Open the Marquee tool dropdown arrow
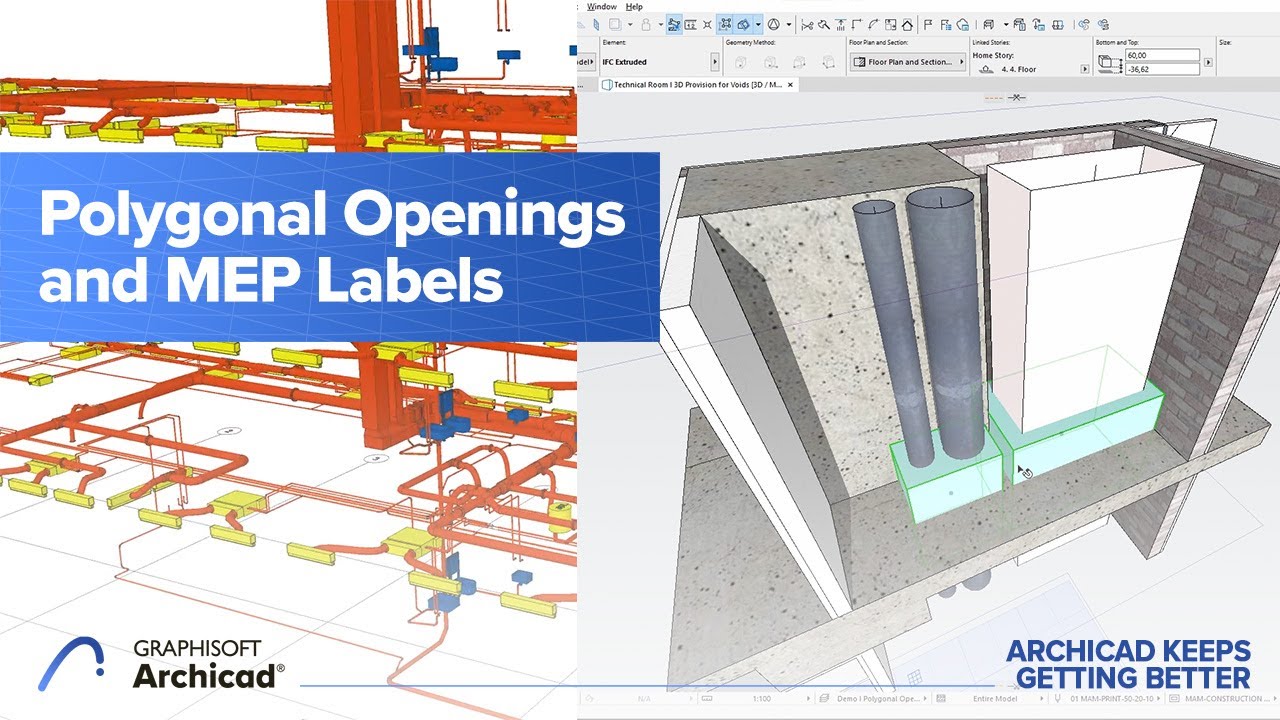 click(630, 24)
